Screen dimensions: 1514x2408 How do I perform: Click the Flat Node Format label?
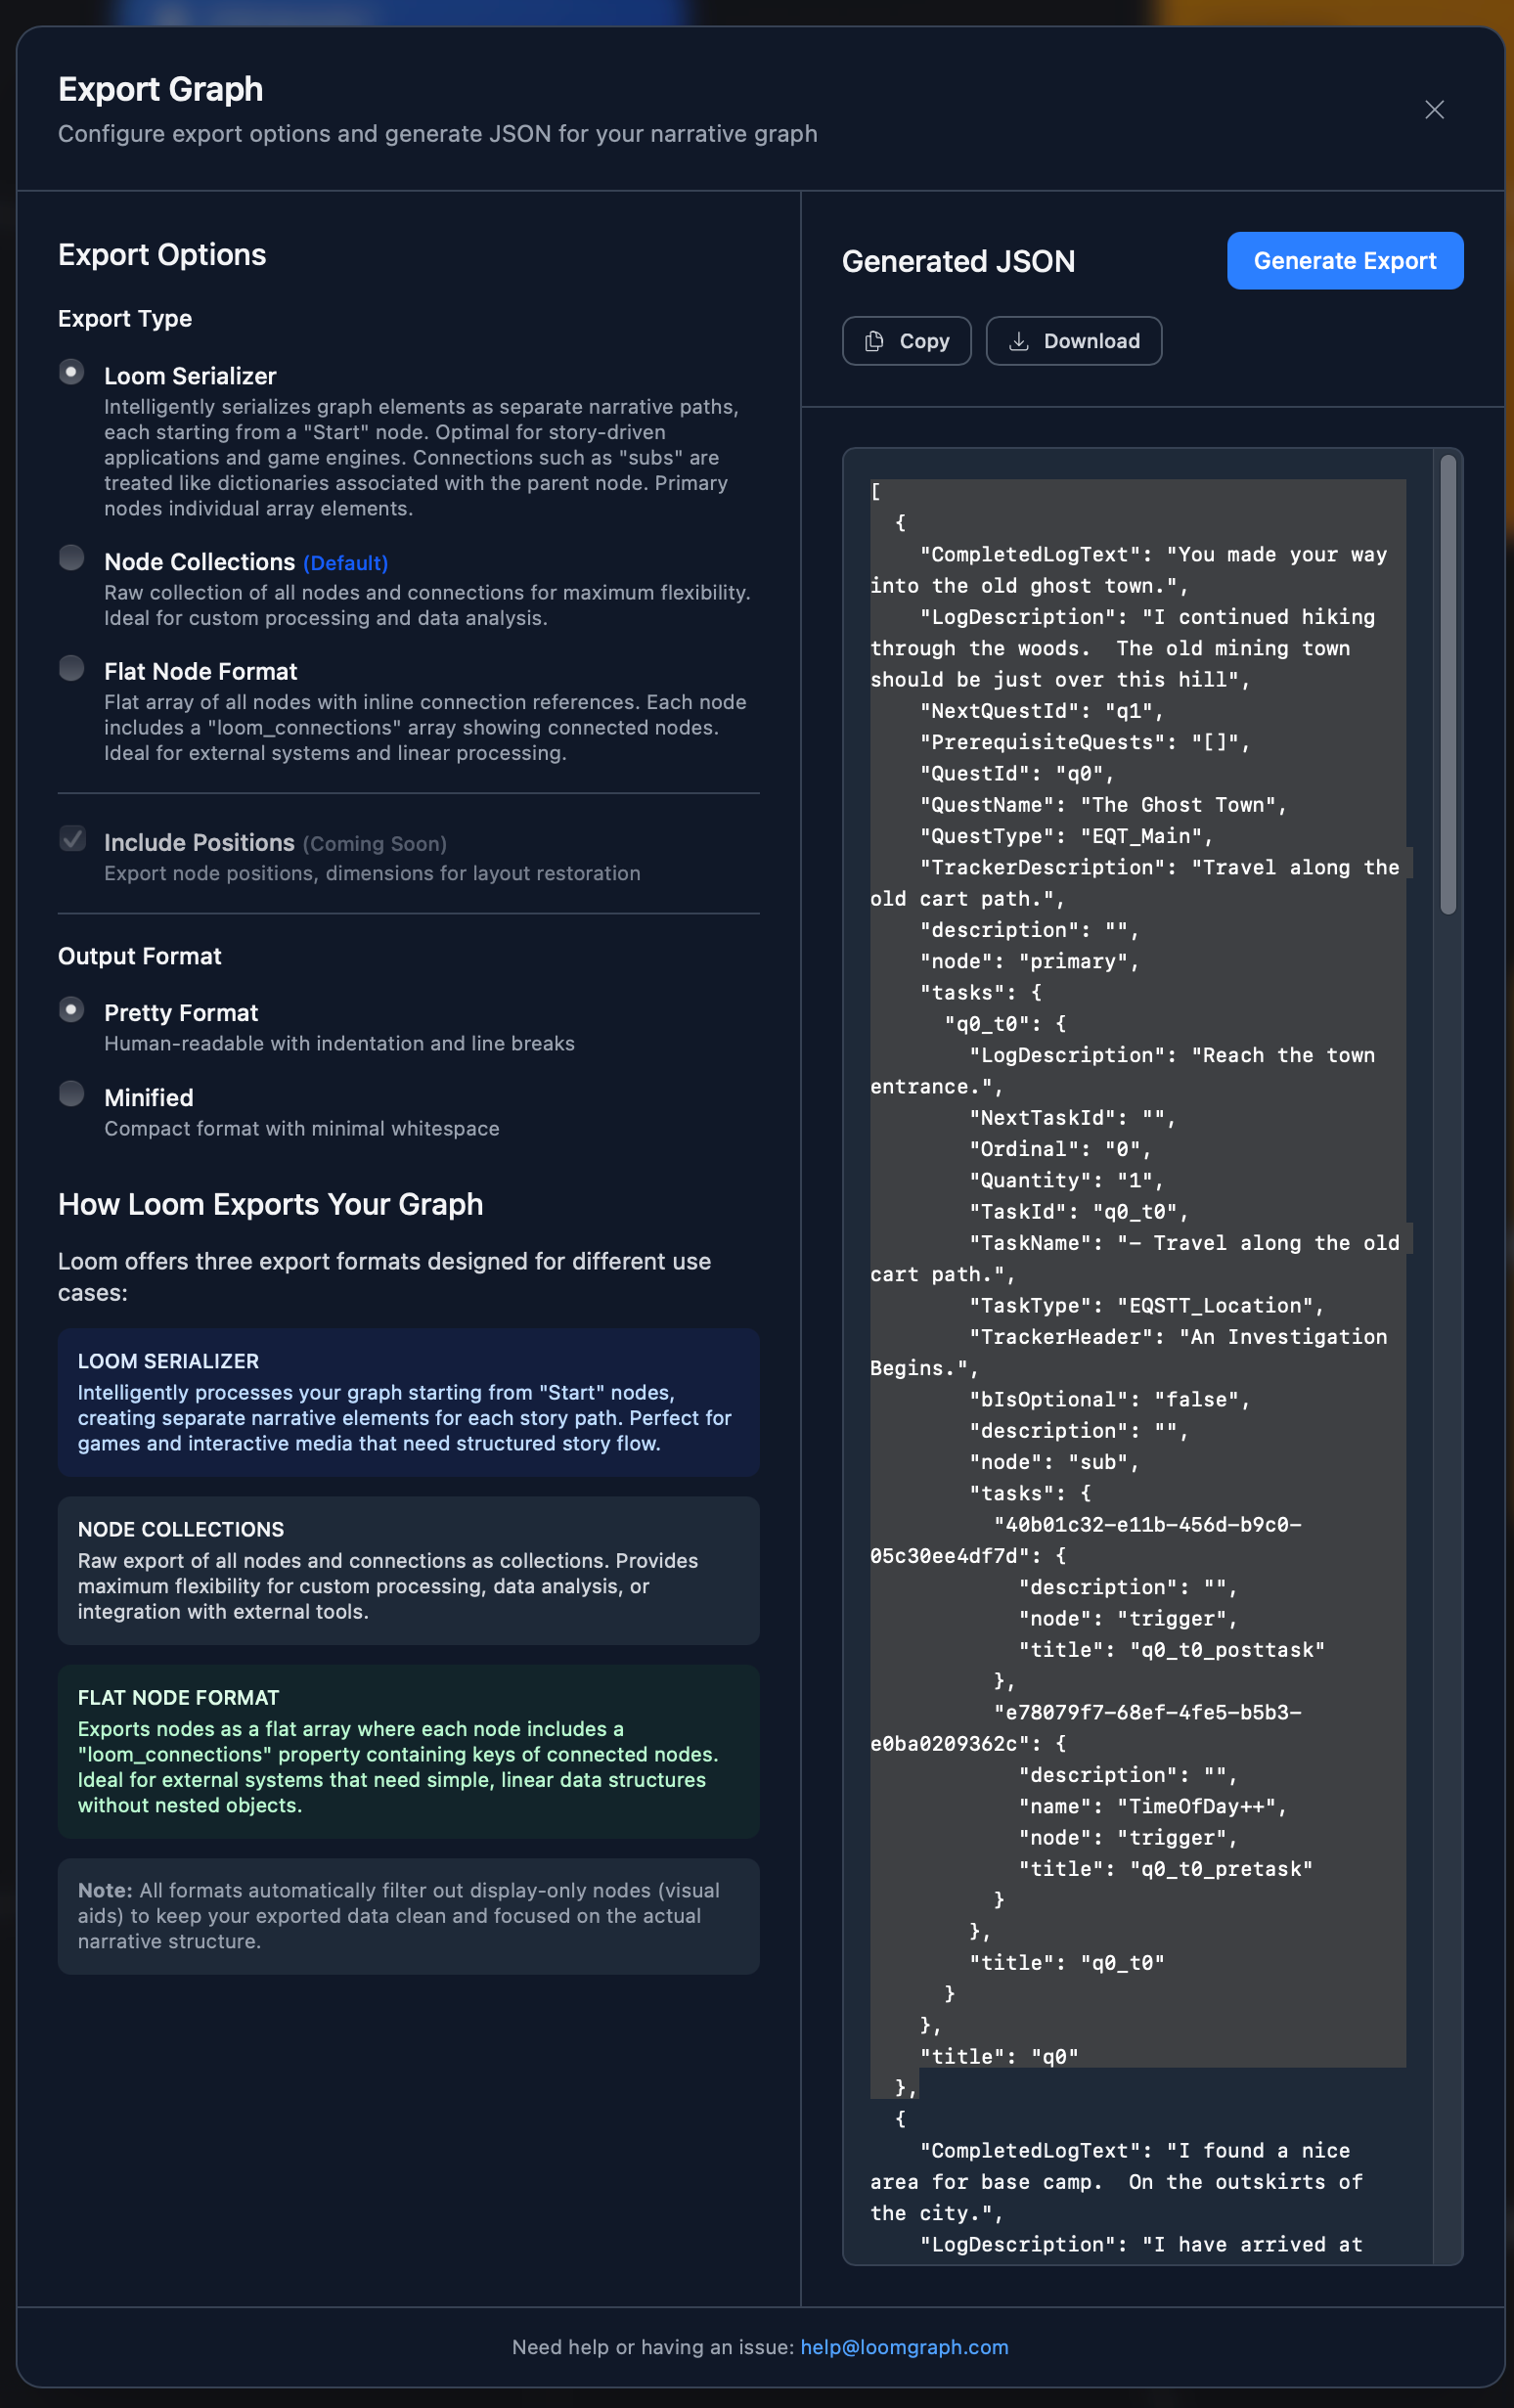tap(201, 672)
